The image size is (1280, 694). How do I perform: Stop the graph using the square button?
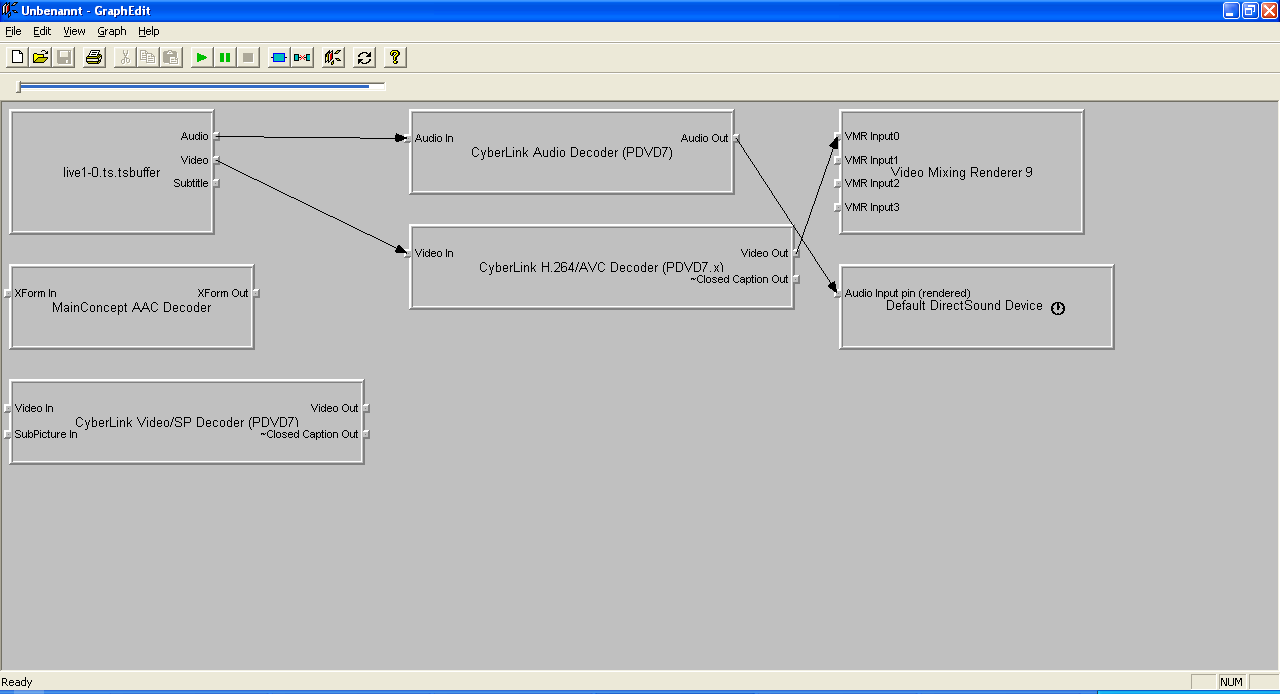click(248, 57)
